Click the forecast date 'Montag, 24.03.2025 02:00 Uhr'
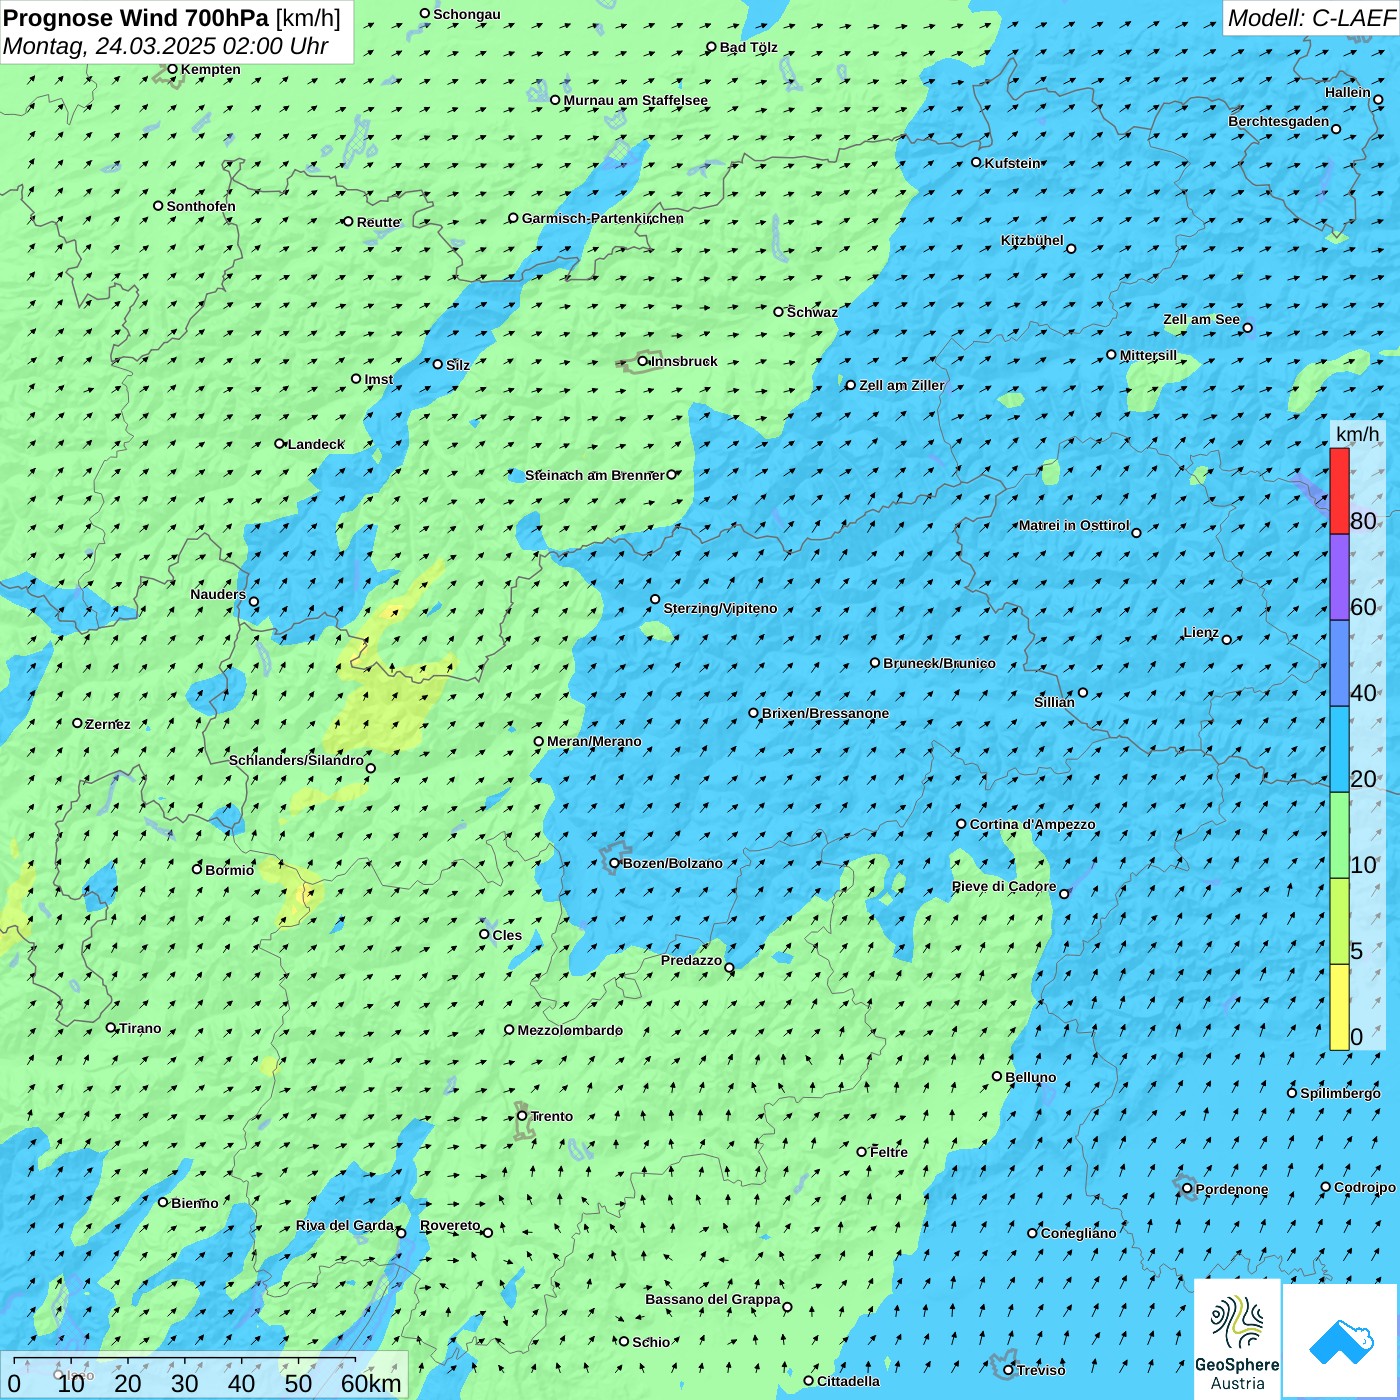Screen dimensions: 1400x1400 pyautogui.click(x=166, y=46)
